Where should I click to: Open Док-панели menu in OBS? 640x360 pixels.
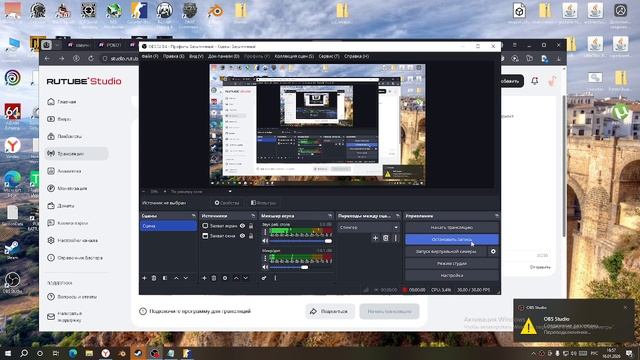223,56
